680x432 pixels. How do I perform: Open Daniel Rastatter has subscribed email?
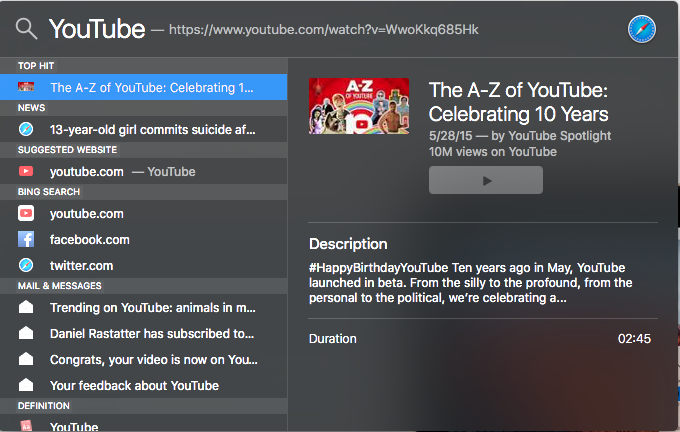[x=144, y=334]
